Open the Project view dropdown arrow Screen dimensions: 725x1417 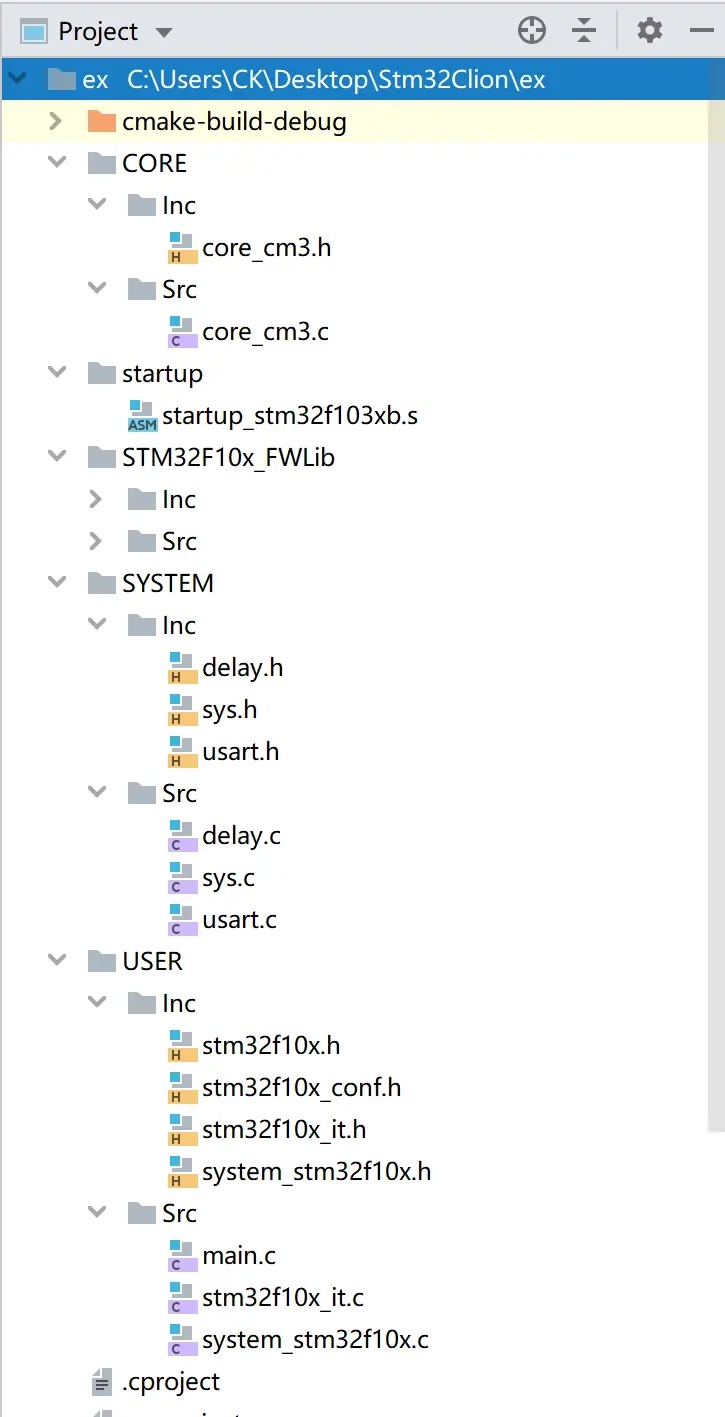[163, 32]
